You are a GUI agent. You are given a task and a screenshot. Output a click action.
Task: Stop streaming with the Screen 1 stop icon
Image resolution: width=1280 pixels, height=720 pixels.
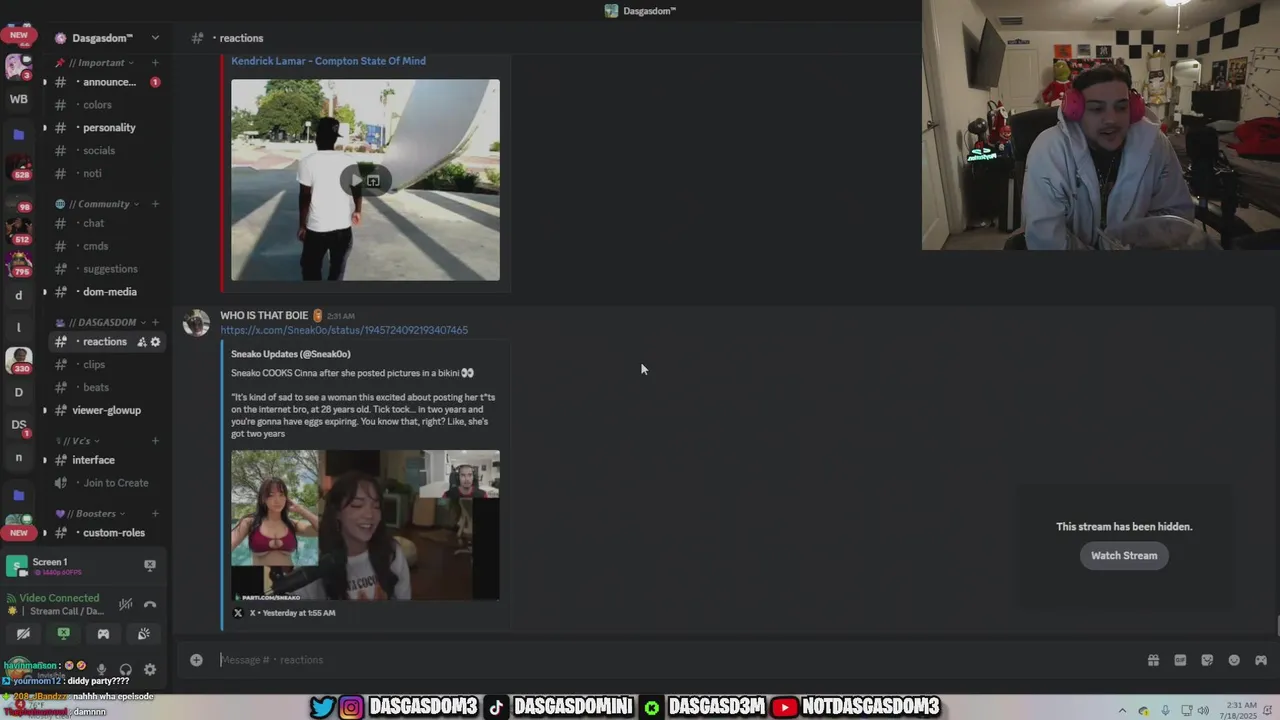click(149, 565)
